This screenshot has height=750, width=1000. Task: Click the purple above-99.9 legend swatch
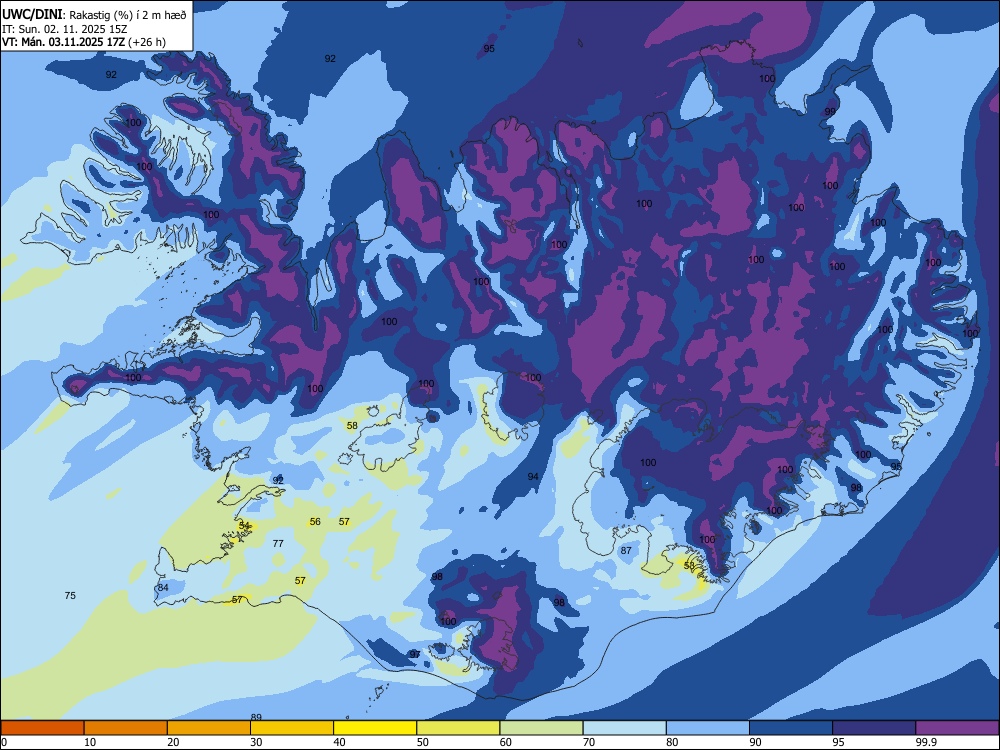pos(957,728)
